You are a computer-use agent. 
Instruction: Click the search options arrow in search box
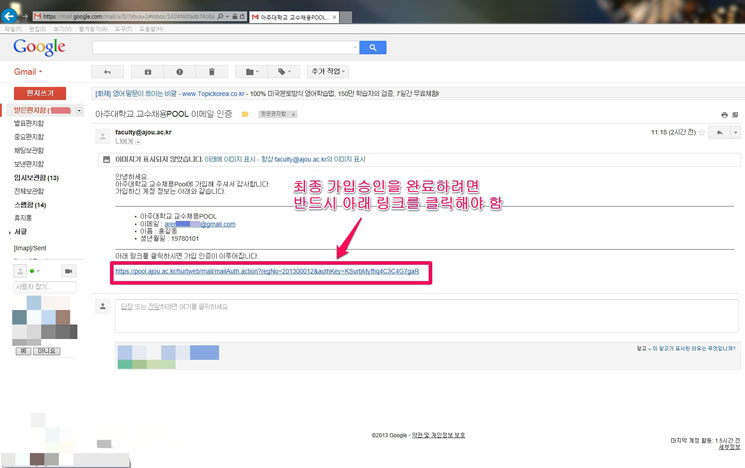[355, 48]
